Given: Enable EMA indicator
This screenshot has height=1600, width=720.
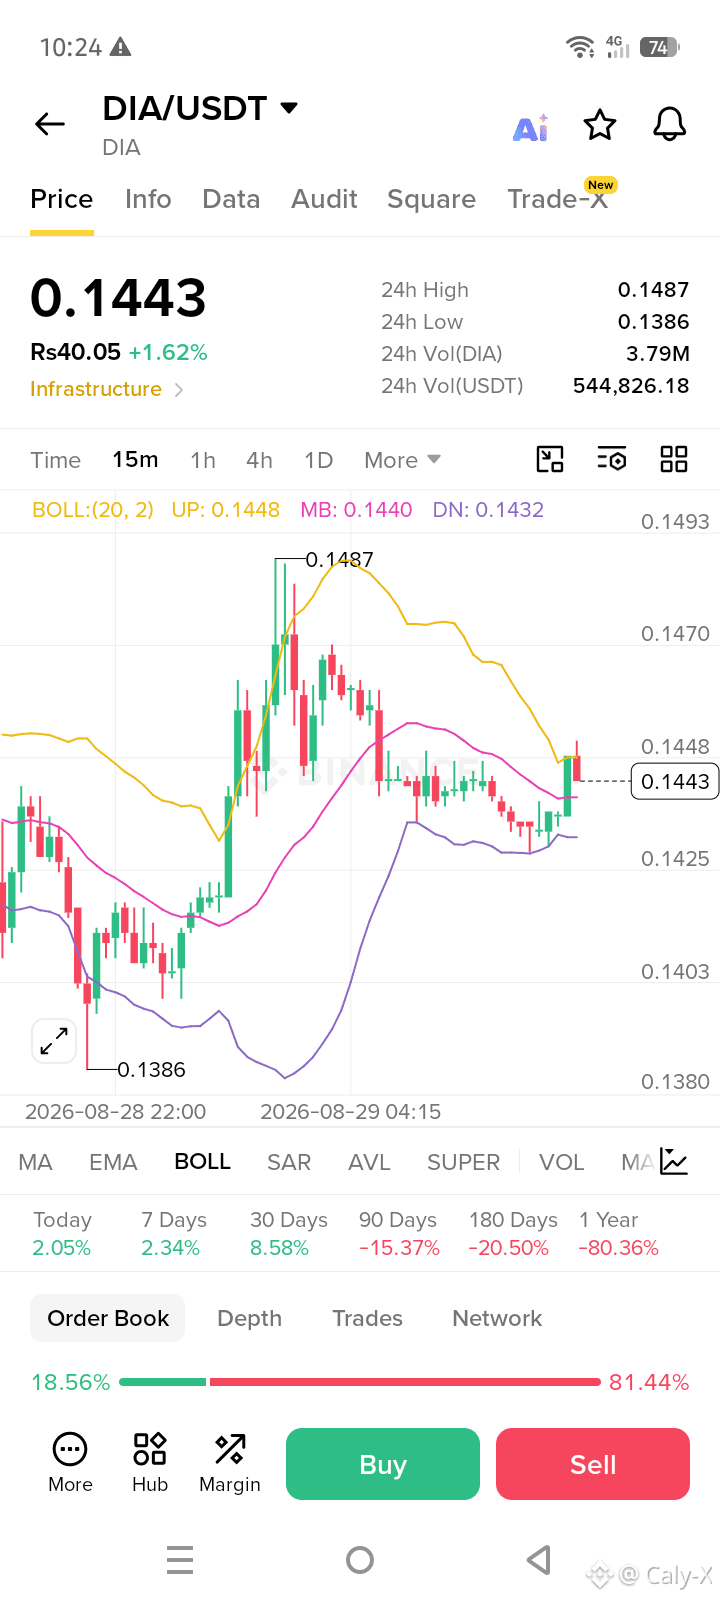Looking at the screenshot, I should (113, 1162).
